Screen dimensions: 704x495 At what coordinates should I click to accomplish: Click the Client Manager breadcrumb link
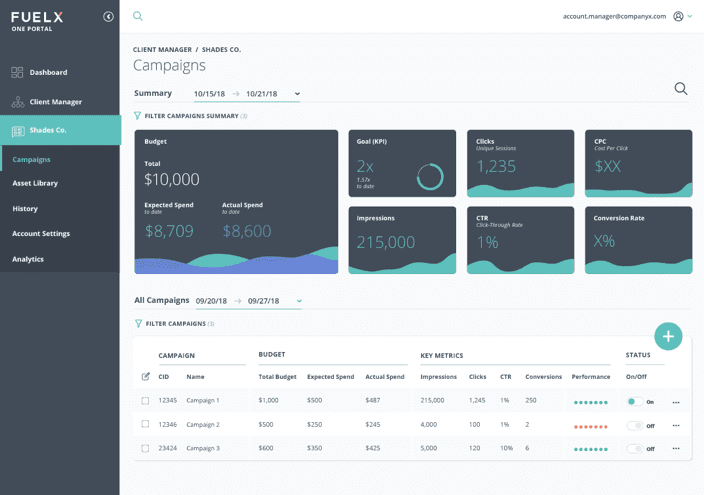click(x=162, y=49)
